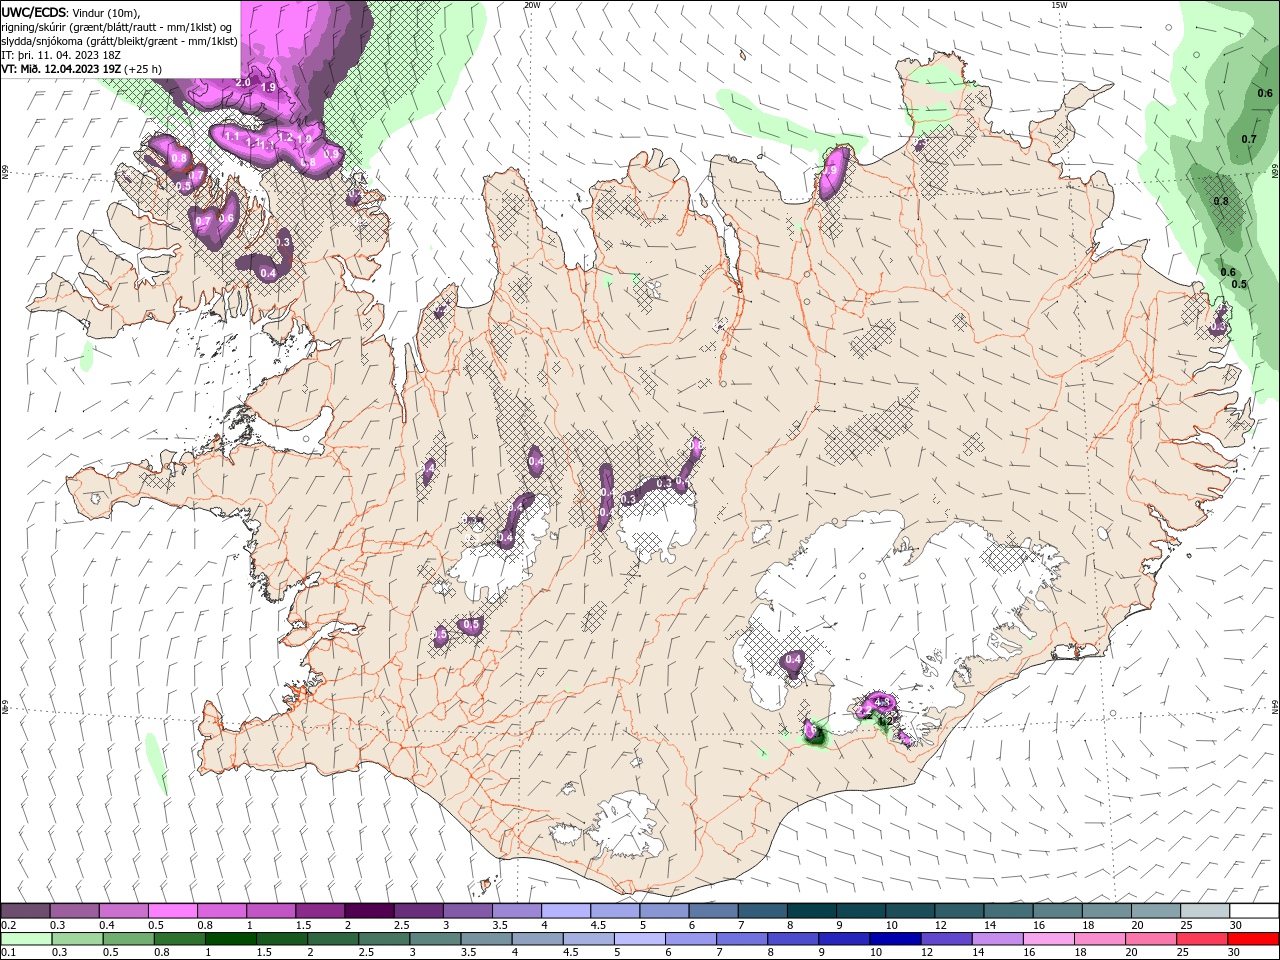Click the 'VT: Mið. 12.04.2023 19Z (+25 h)' line
Screen dimensions: 1280x960
click(82, 69)
